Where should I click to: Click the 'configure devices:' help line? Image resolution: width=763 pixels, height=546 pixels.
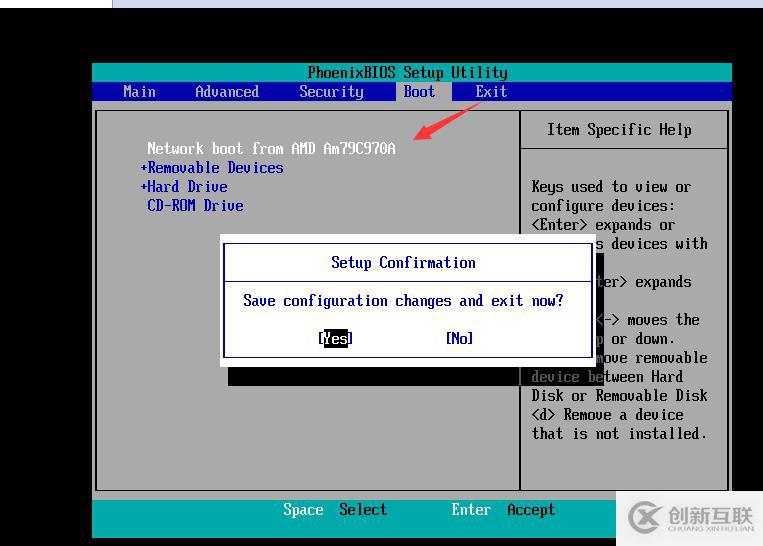[x=603, y=206]
